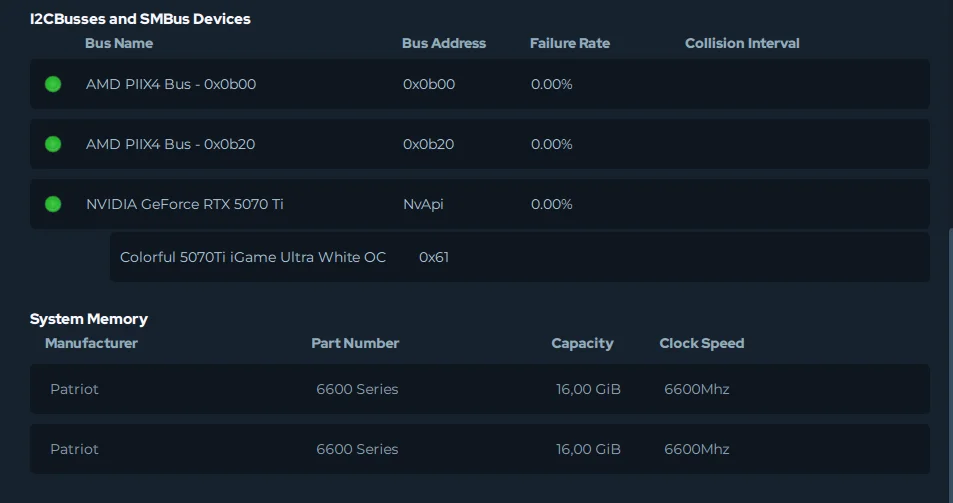Click the Part Number column header
This screenshot has width=953, height=503.
[355, 343]
